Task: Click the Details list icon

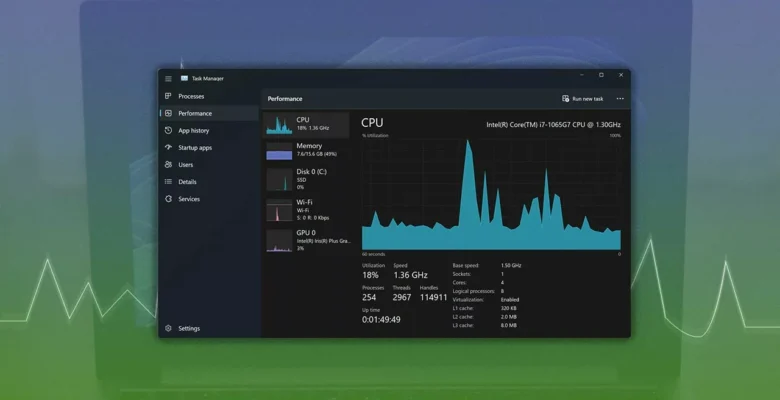Action: coord(168,181)
